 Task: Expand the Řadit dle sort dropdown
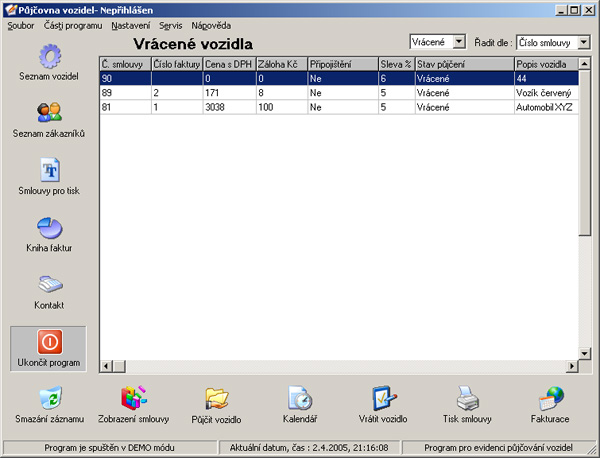coord(582,42)
